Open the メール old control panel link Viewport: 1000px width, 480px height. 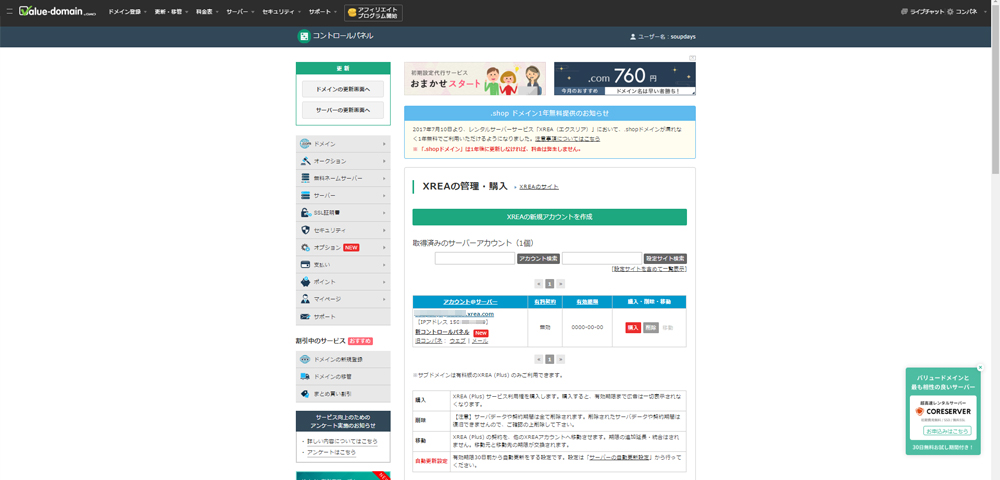pos(480,341)
